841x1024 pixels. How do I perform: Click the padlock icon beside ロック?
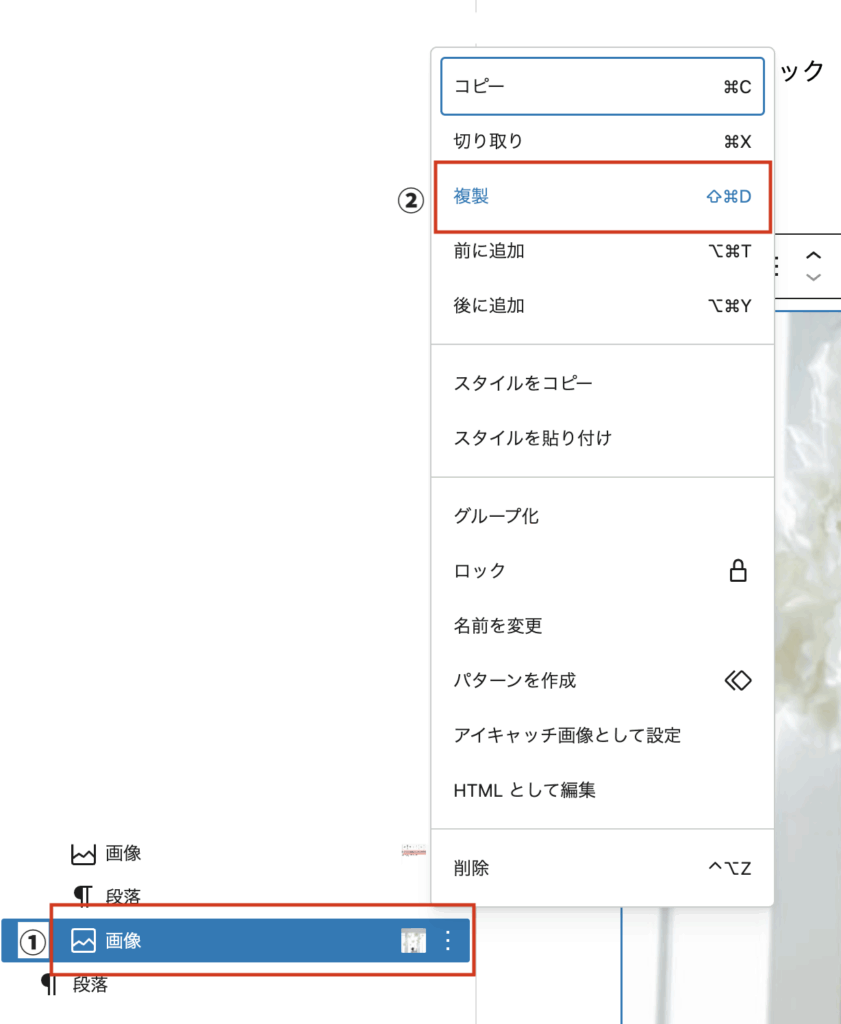point(738,571)
